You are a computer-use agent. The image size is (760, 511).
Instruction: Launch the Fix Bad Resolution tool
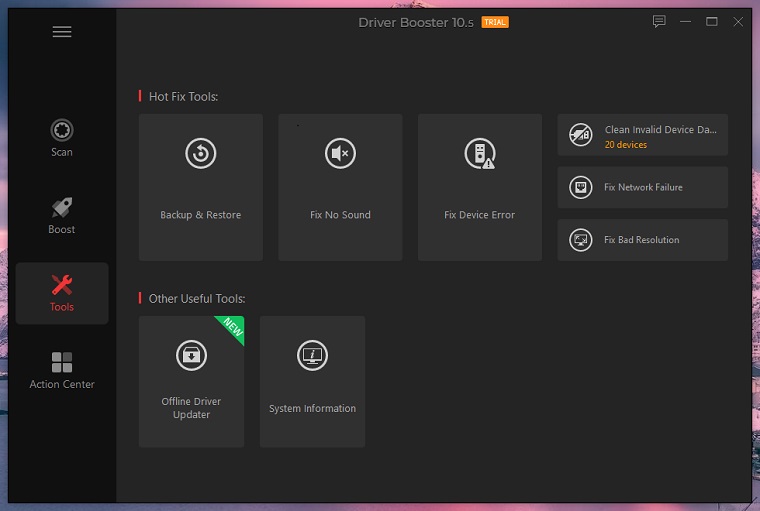click(643, 240)
